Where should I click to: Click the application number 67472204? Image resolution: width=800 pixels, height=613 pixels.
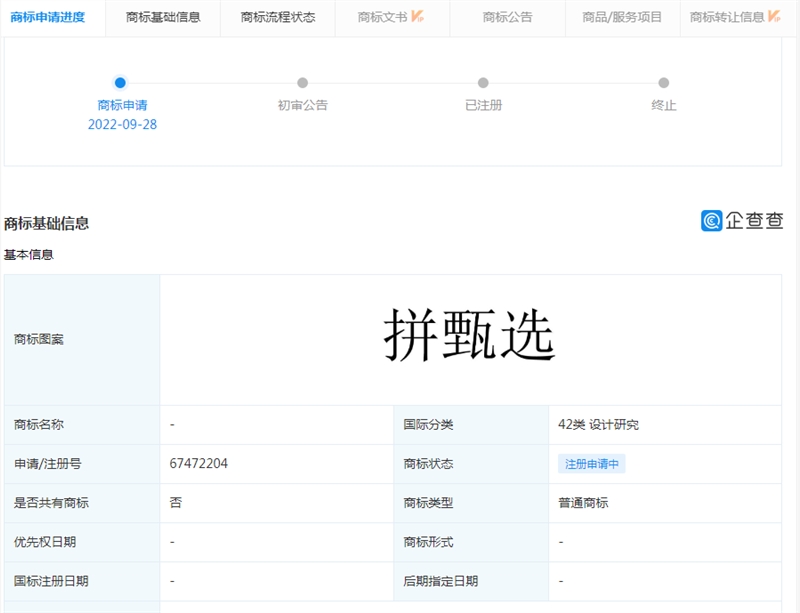(199, 464)
